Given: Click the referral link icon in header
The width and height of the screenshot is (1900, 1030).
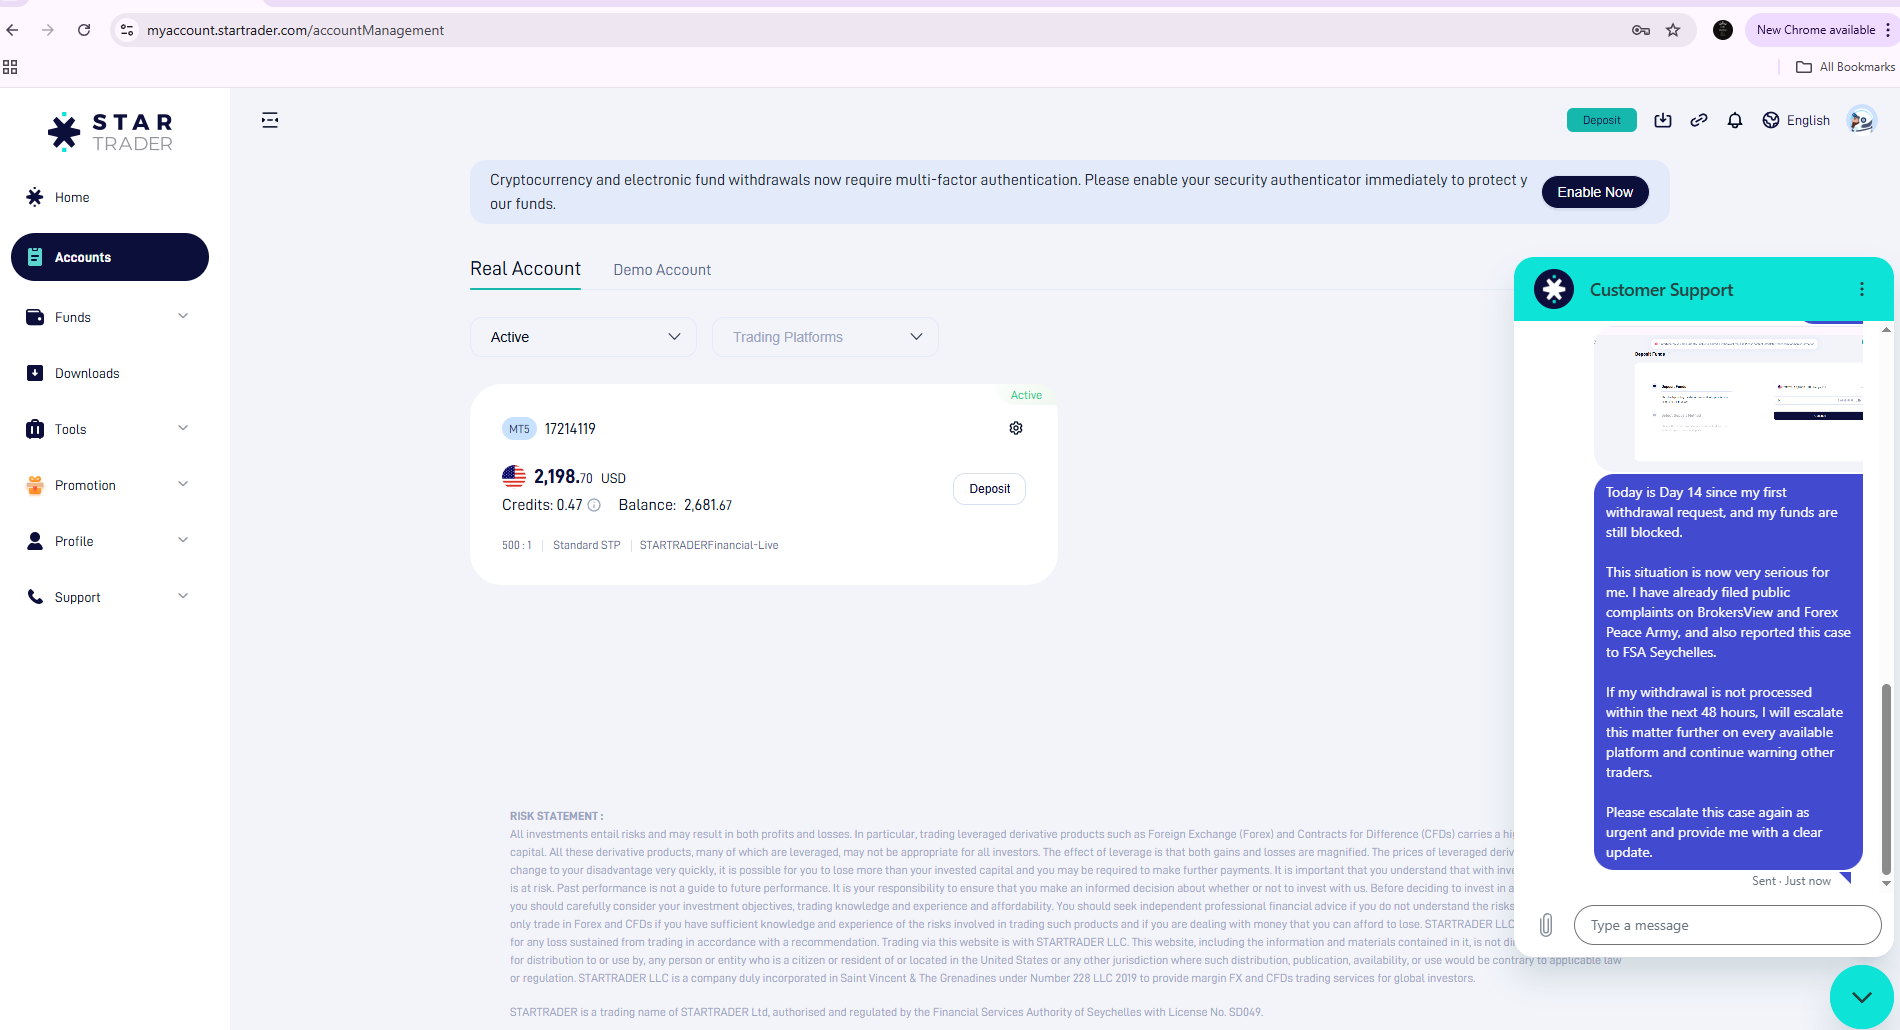Looking at the screenshot, I should (x=1699, y=120).
